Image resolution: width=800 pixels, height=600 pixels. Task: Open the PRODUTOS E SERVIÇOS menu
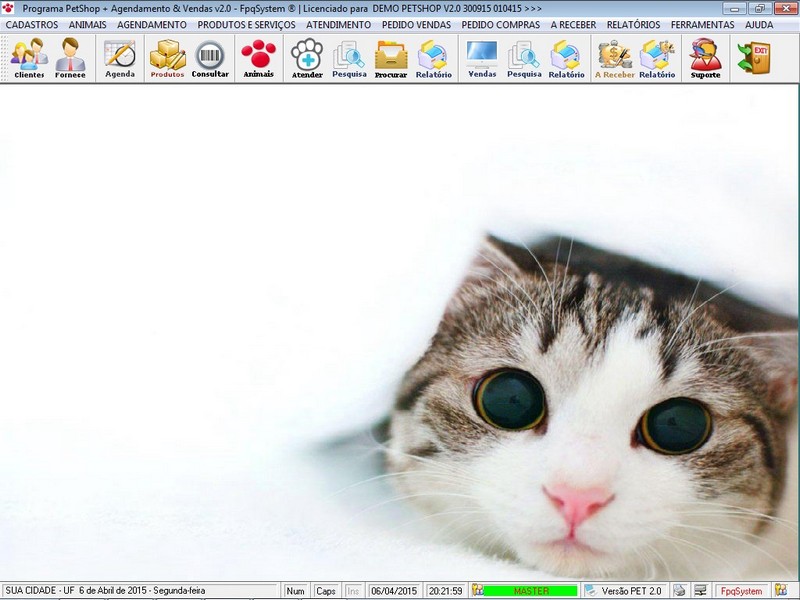[x=246, y=24]
